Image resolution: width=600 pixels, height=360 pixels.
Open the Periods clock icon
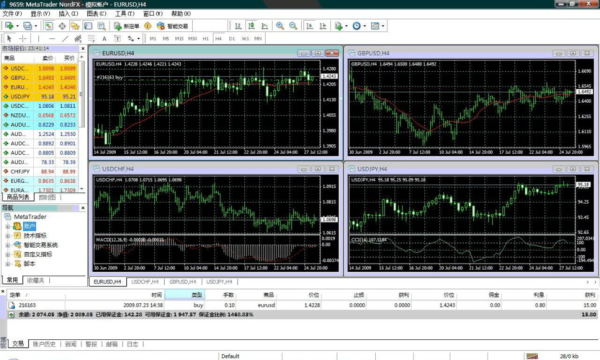pos(356,26)
